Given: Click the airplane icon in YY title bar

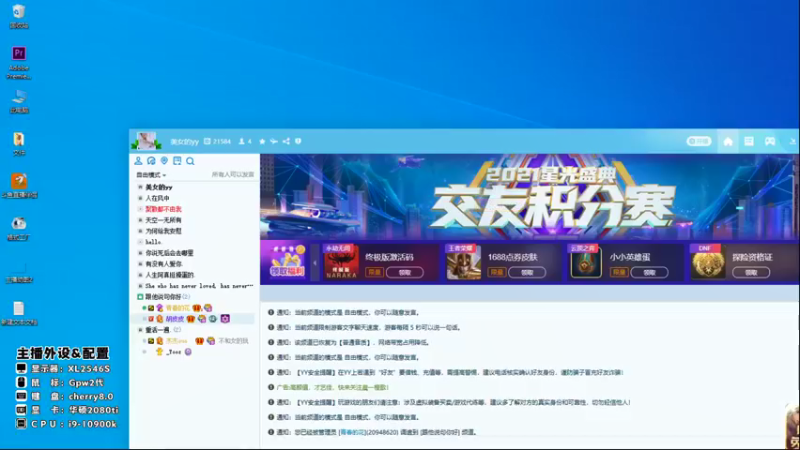Looking at the screenshot, I should pos(274,141).
